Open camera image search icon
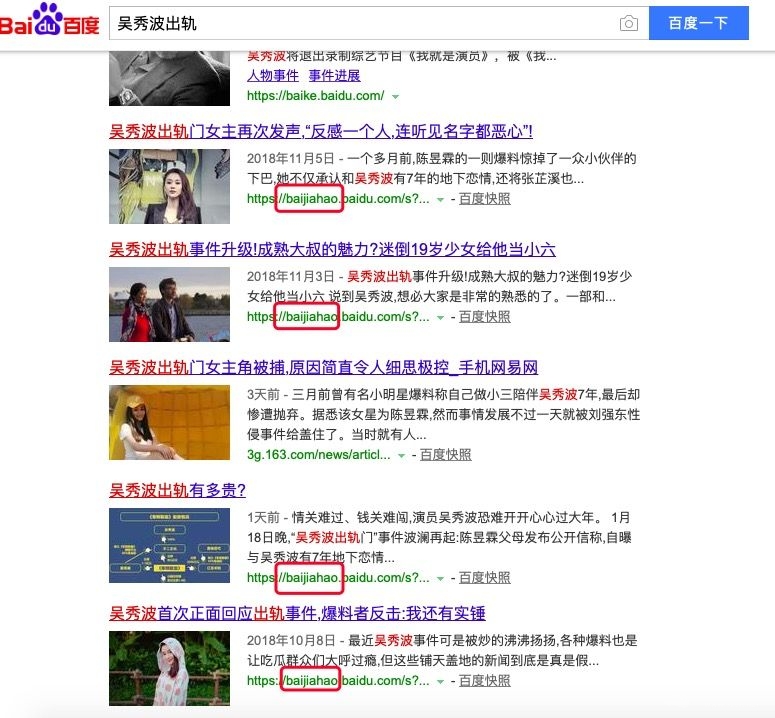775x718 pixels. pos(628,23)
